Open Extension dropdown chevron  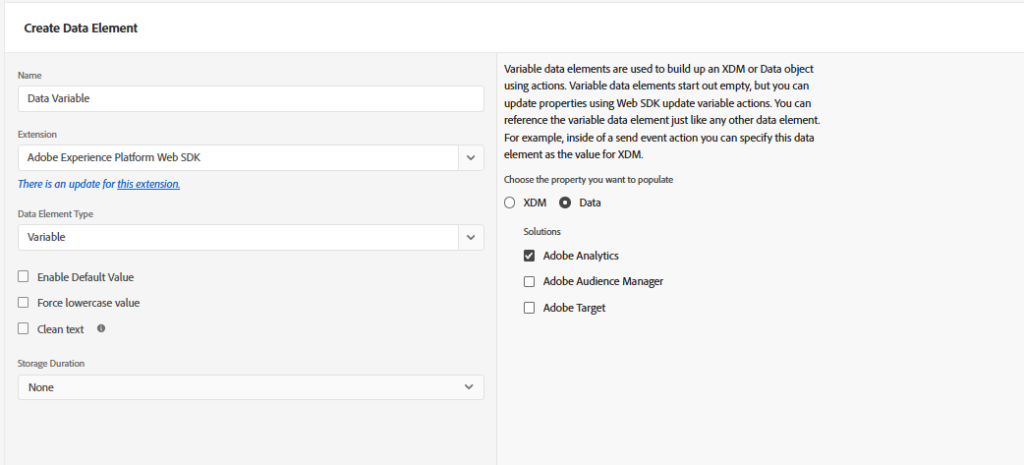(x=471, y=157)
